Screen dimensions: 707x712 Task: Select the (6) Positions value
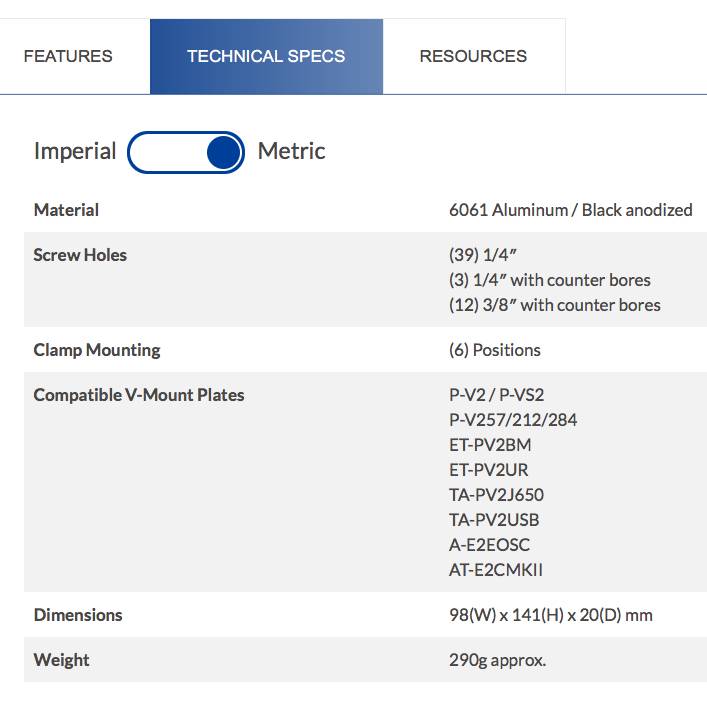click(494, 350)
